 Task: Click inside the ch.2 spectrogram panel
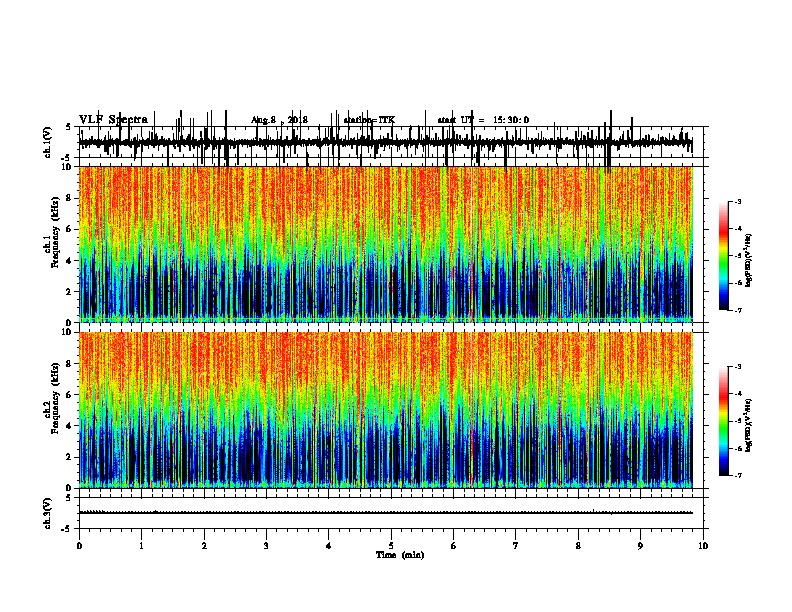[x=391, y=410]
